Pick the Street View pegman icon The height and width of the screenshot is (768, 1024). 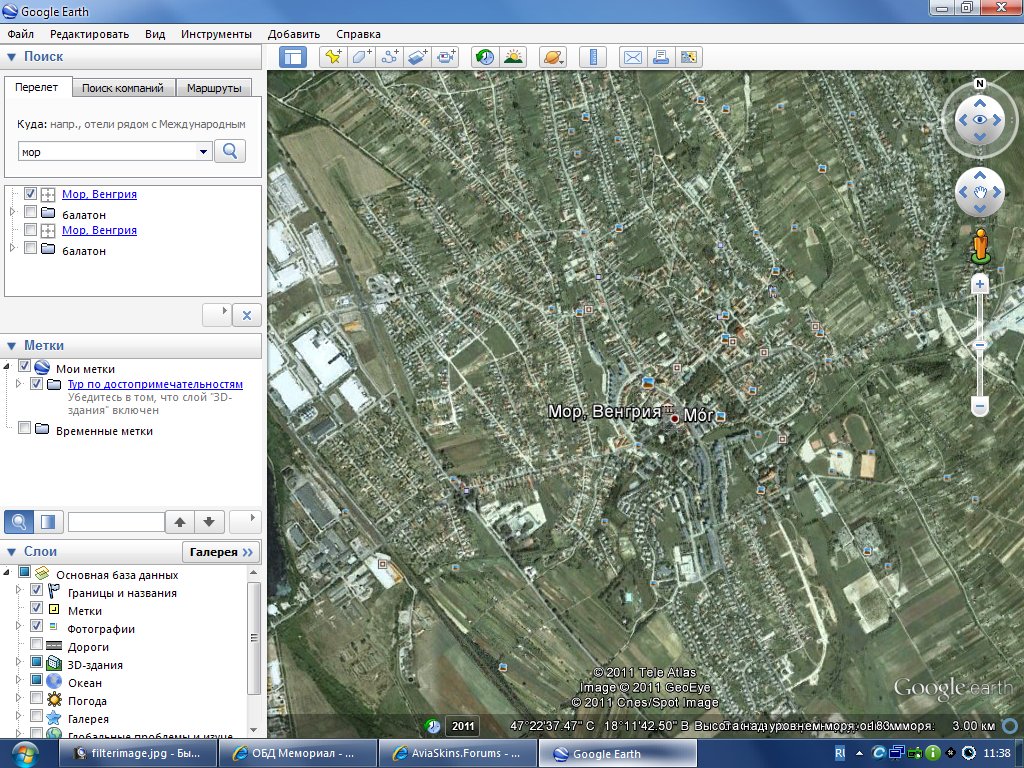click(x=980, y=247)
